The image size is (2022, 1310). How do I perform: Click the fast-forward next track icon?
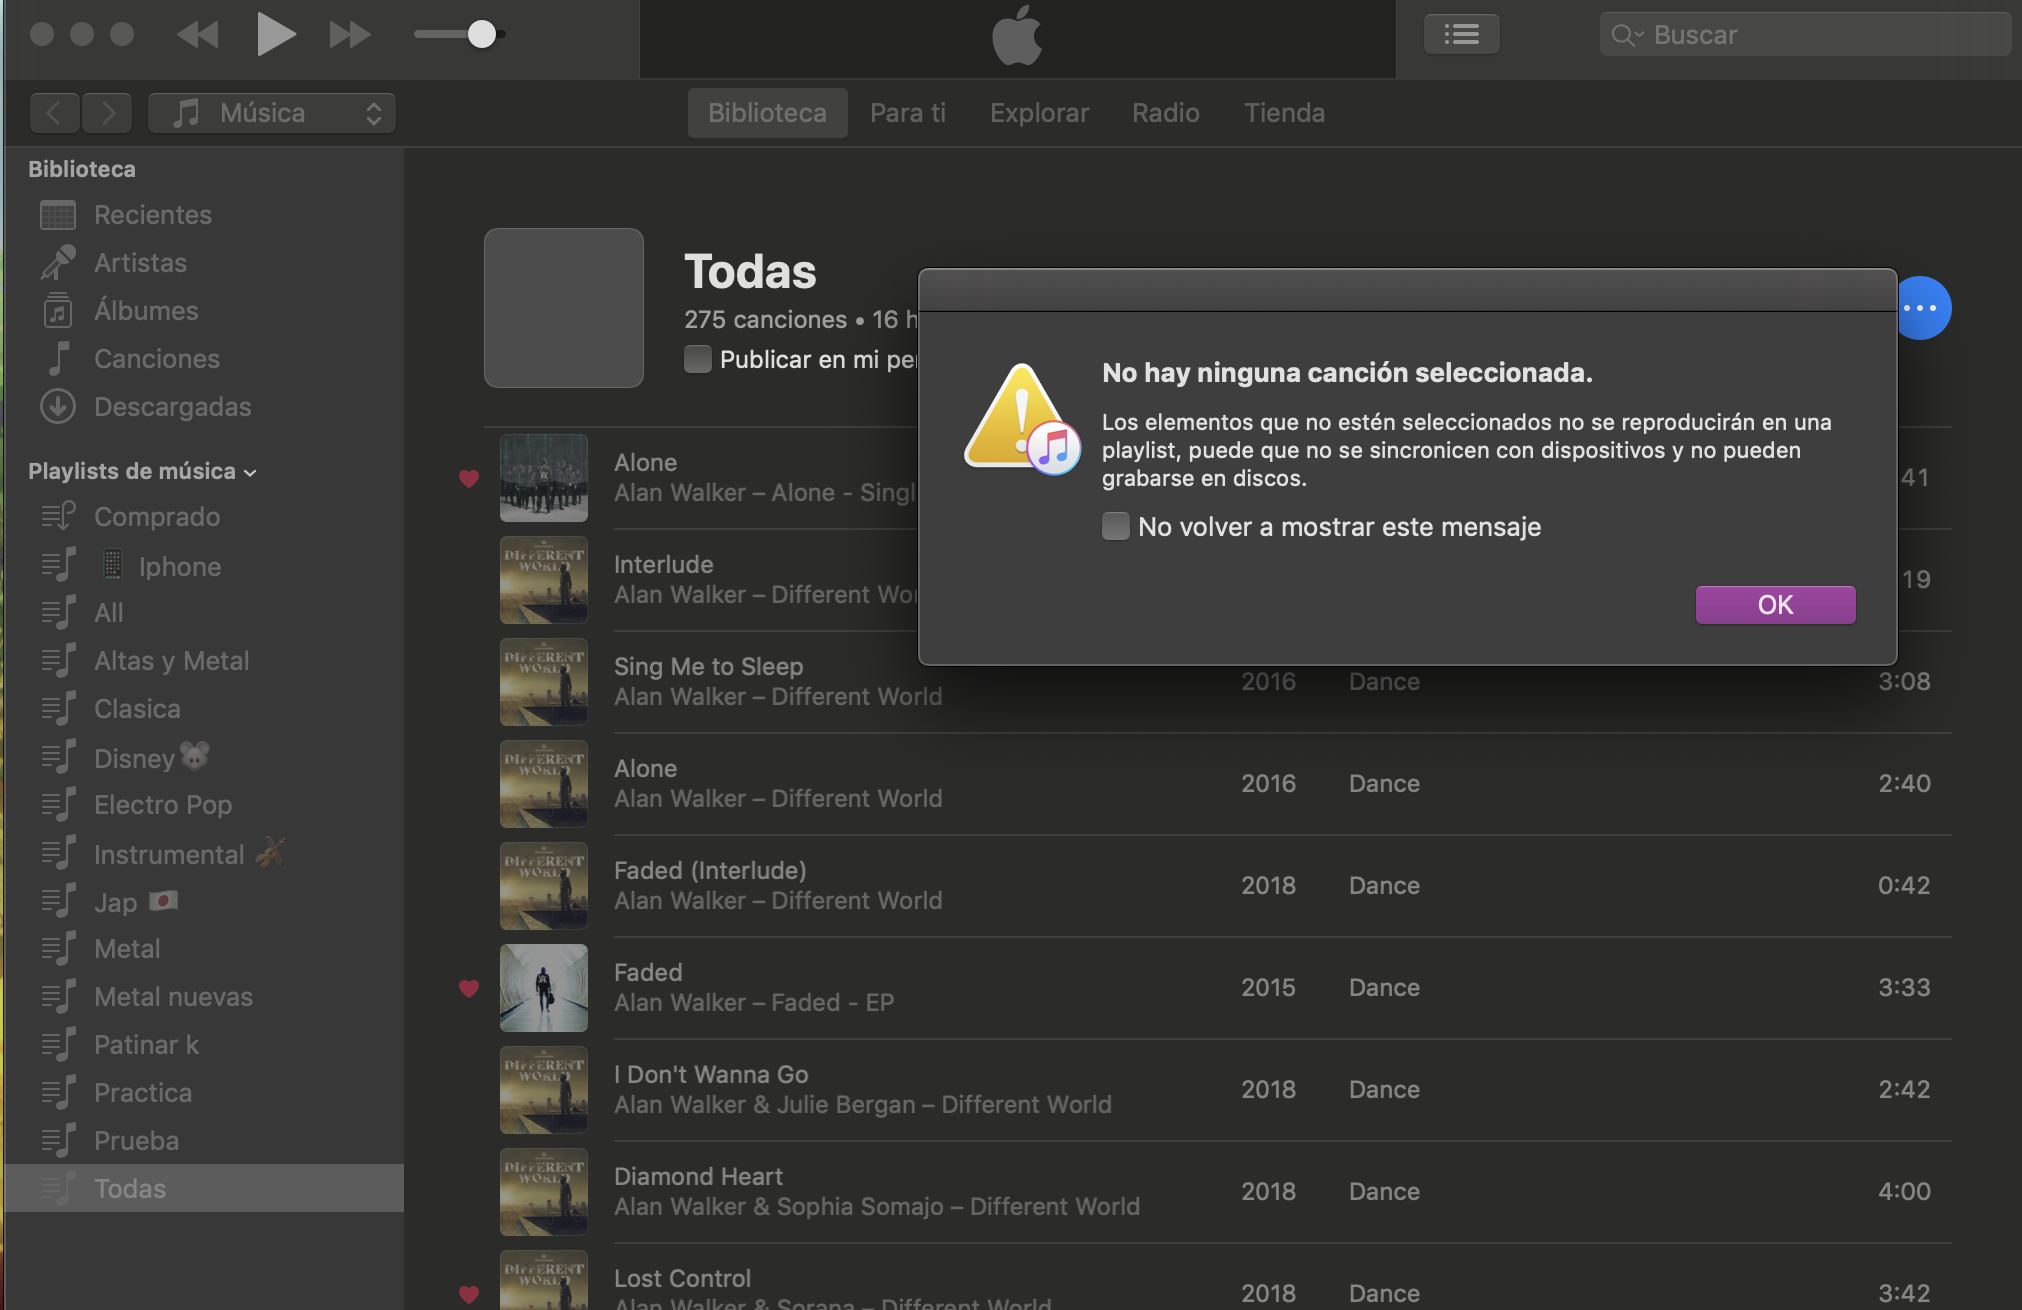[x=349, y=35]
